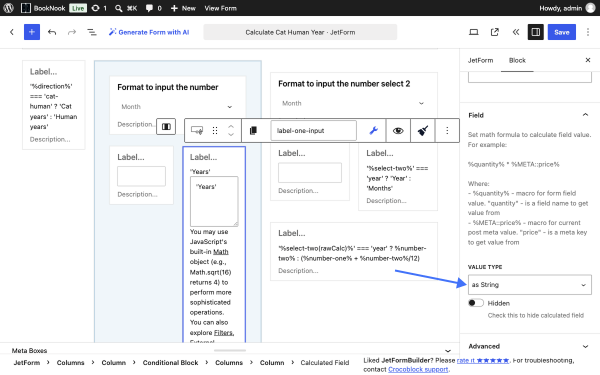Open the editor options three-dot menu
The height and width of the screenshot is (375, 600).
(588, 32)
